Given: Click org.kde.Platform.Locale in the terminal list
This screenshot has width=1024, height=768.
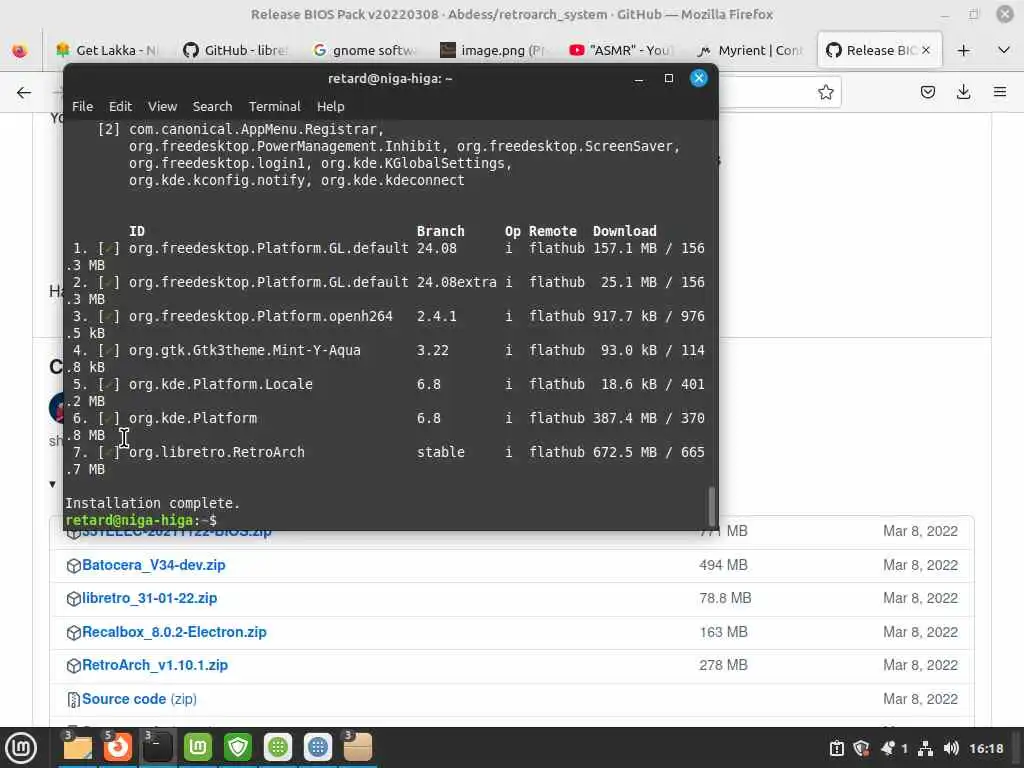Looking at the screenshot, I should [221, 384].
